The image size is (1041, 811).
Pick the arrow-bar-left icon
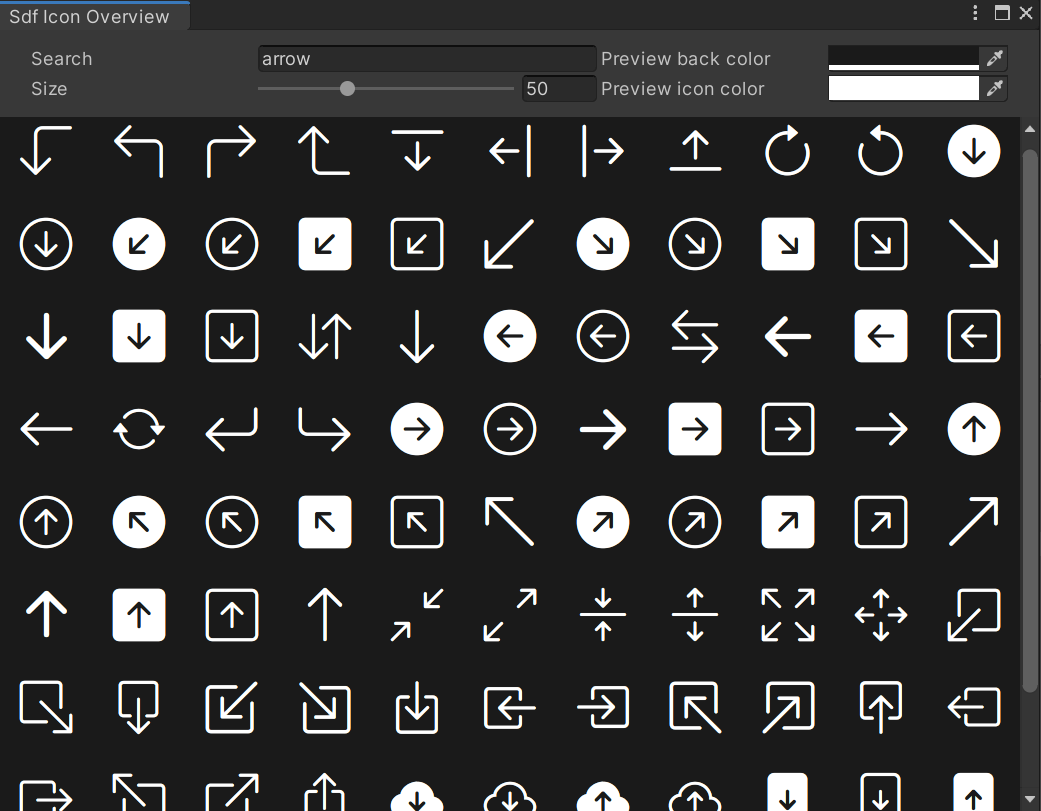point(510,151)
